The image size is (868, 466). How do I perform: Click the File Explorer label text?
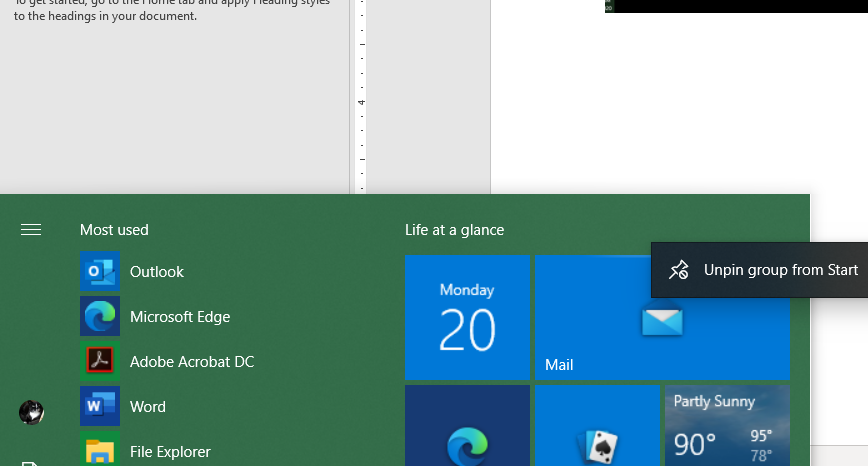(170, 452)
